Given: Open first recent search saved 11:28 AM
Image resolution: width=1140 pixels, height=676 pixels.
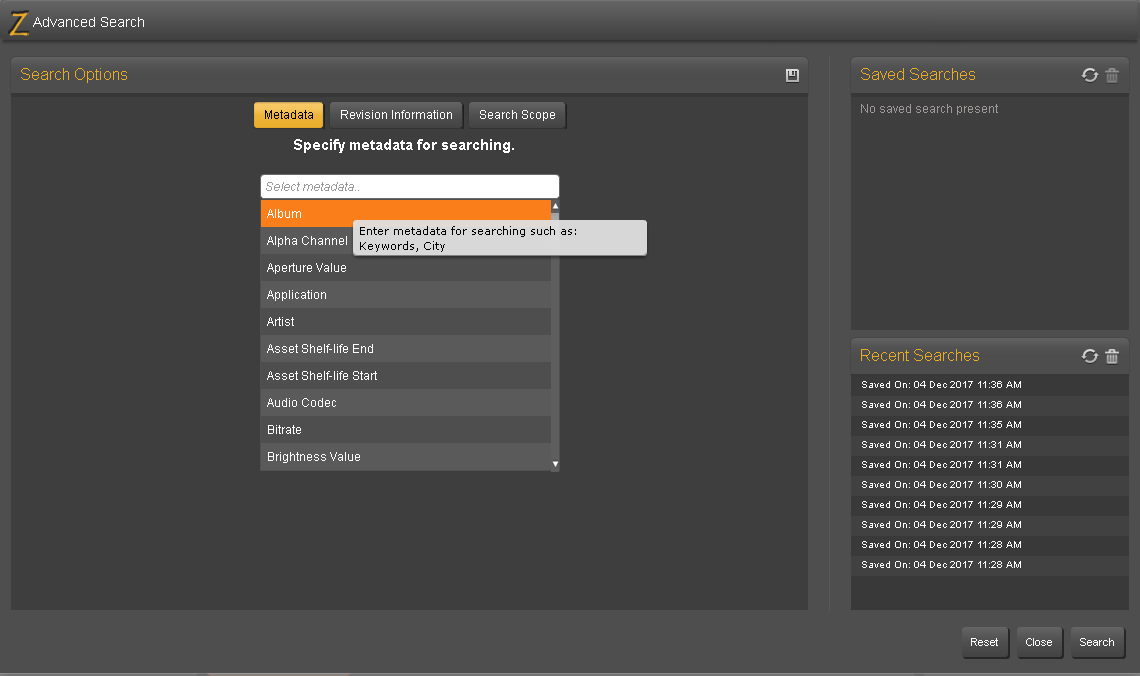Looking at the screenshot, I should pos(990,544).
